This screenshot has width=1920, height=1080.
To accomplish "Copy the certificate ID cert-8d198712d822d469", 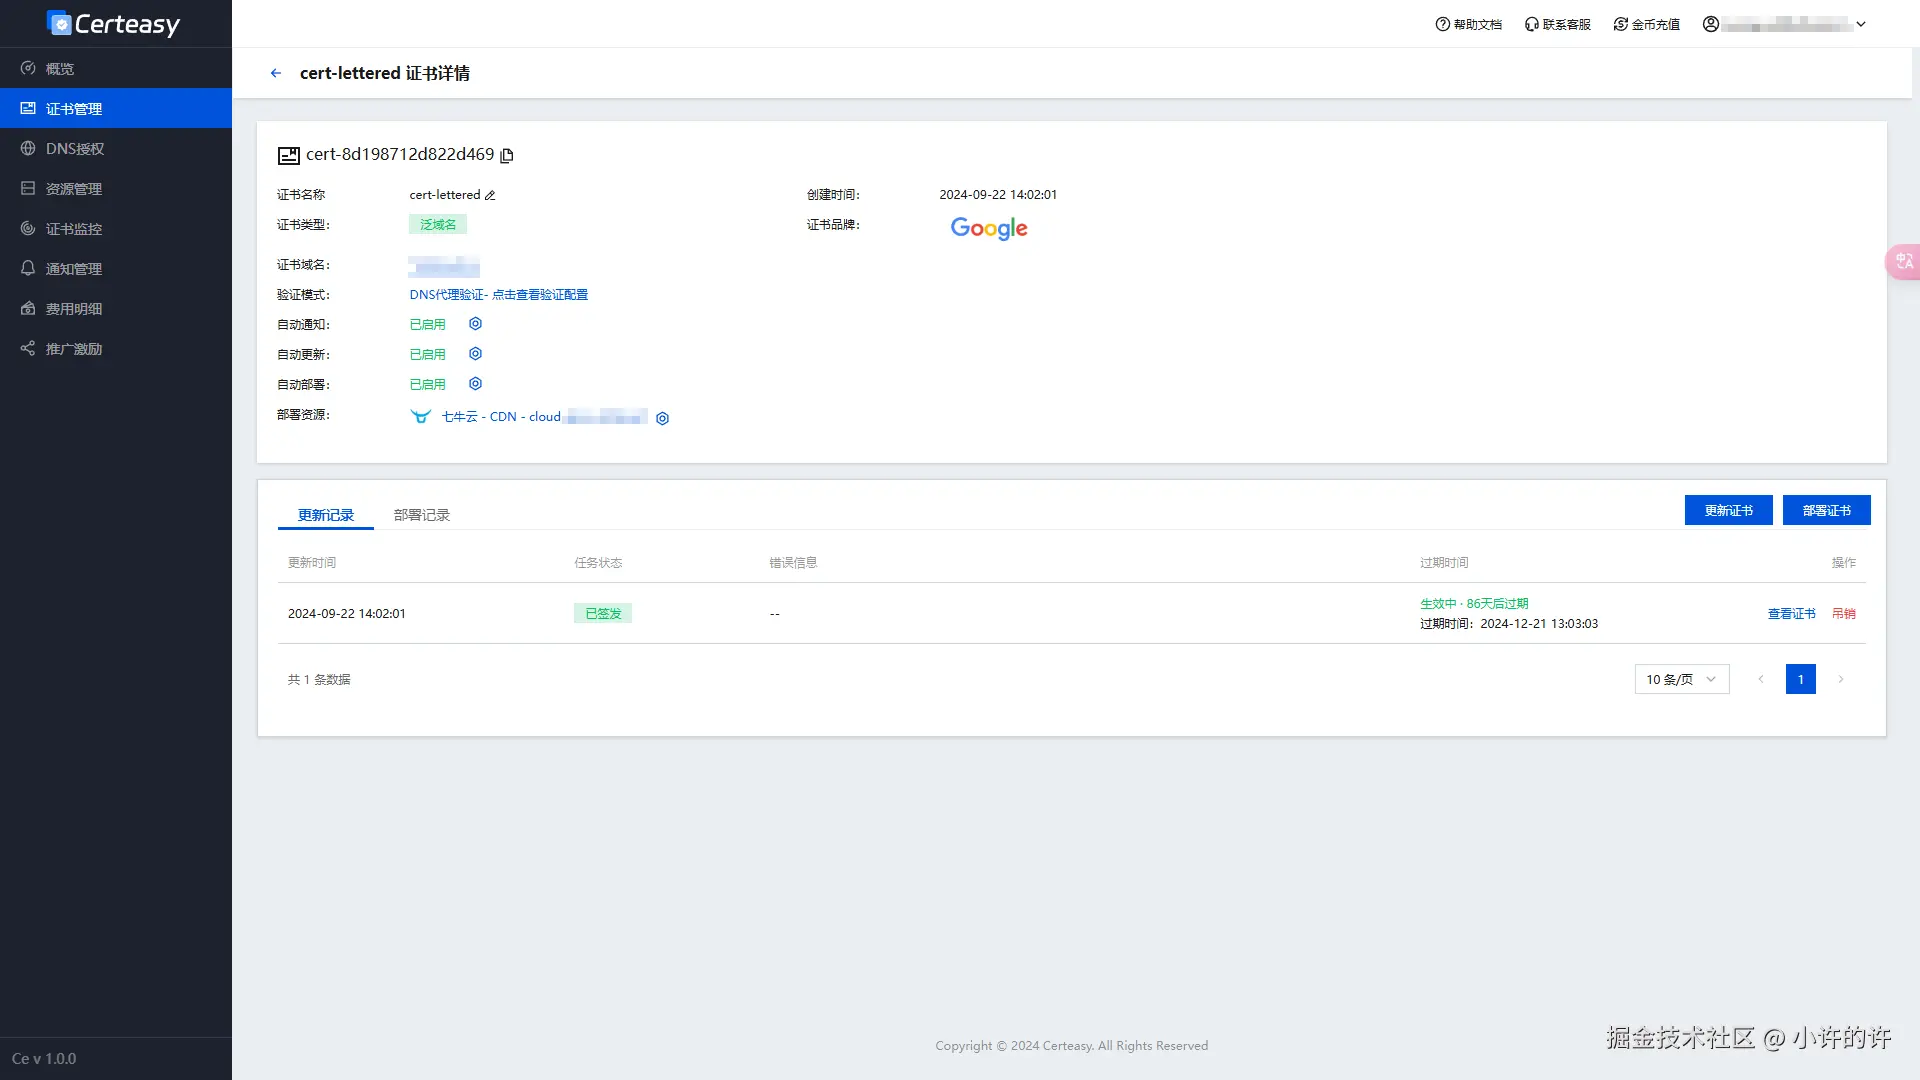I will pos(507,155).
